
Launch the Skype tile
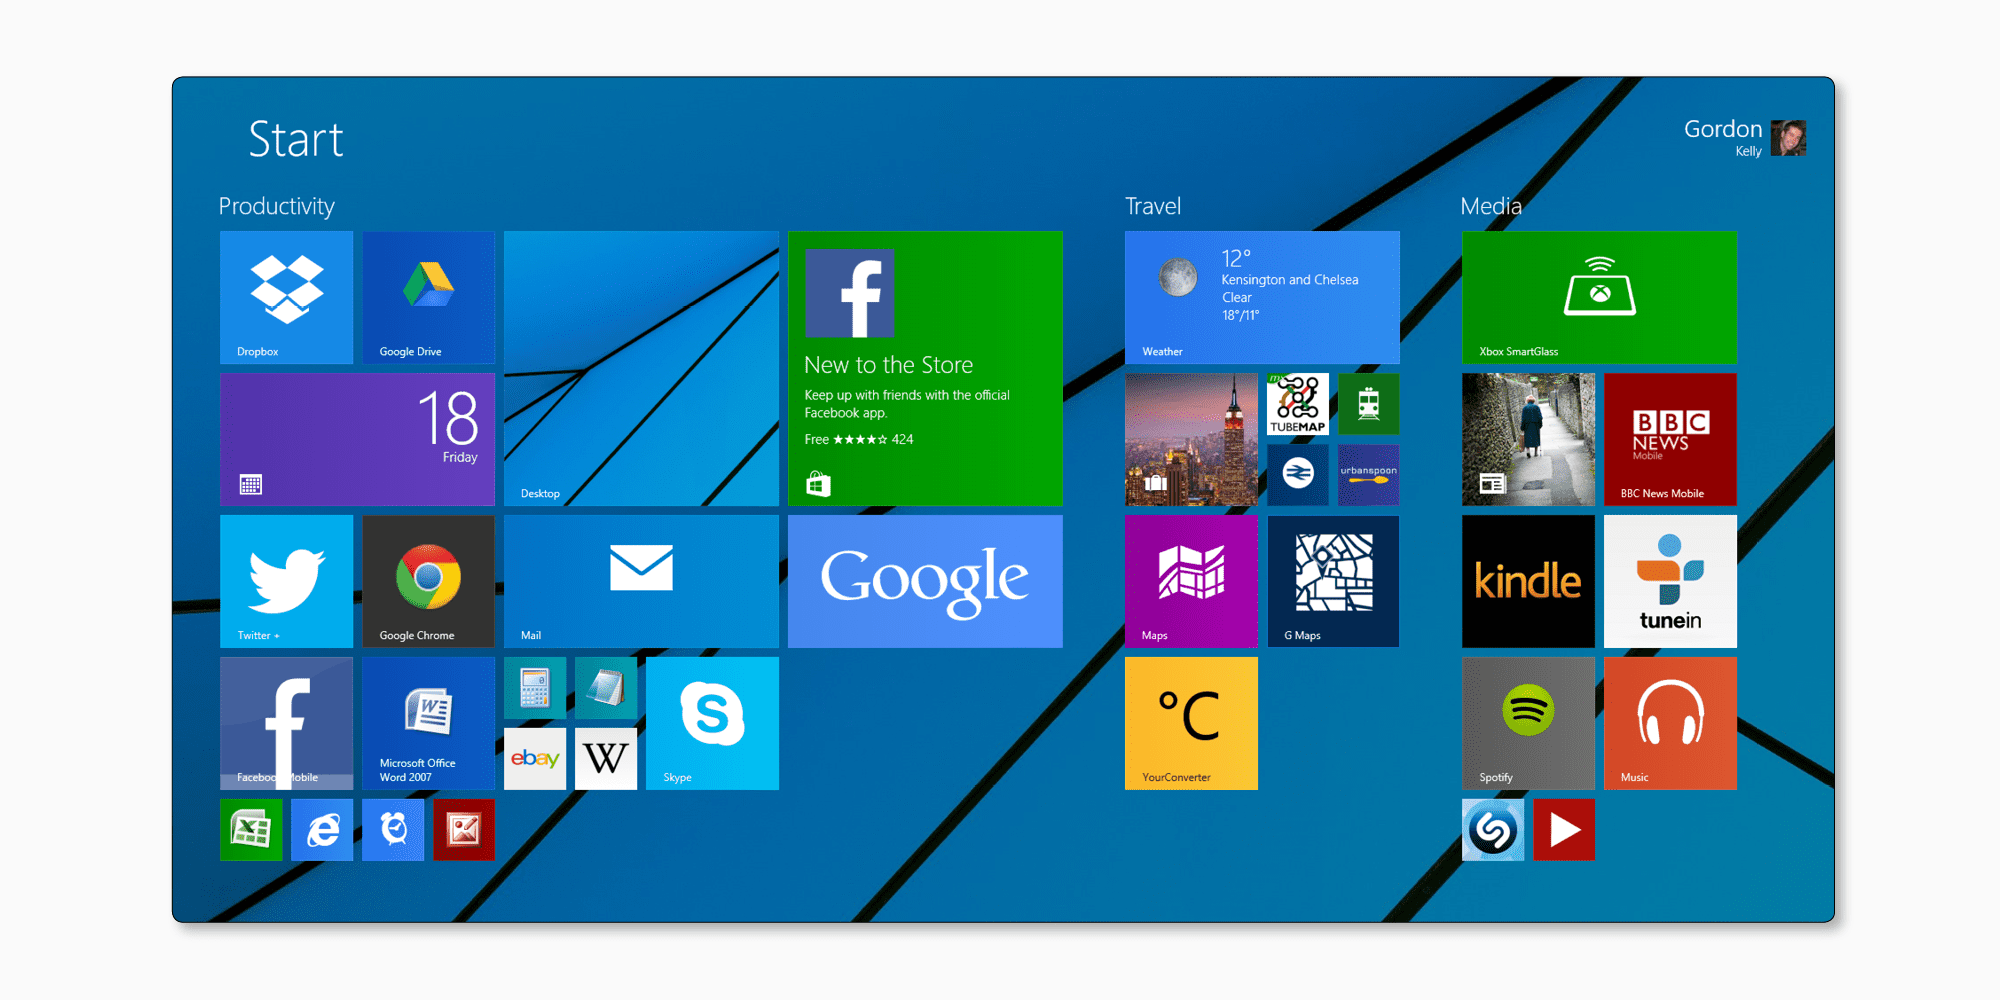[x=712, y=723]
